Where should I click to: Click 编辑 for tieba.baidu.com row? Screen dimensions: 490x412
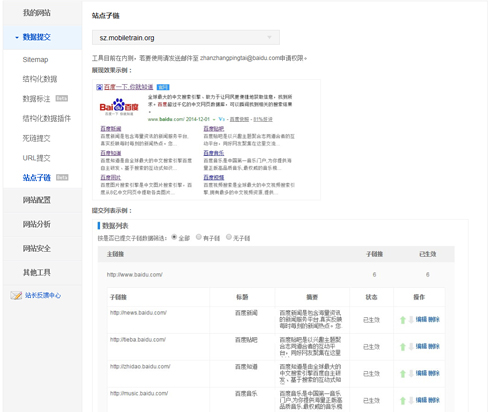point(421,346)
